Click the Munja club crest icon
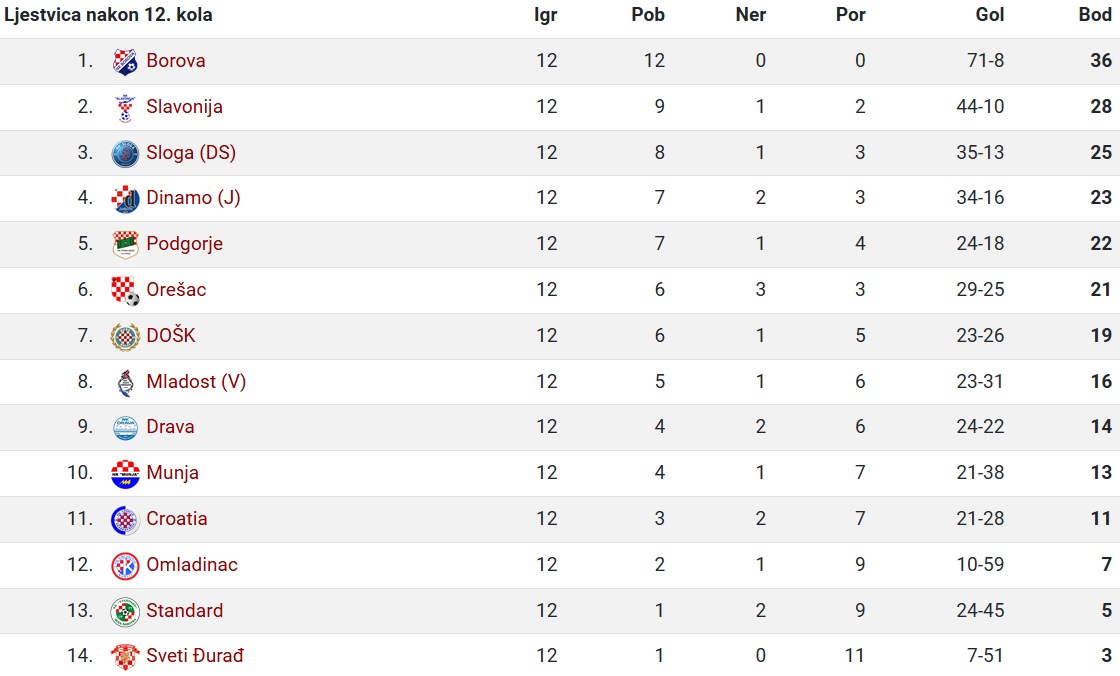This screenshot has height=676, width=1120. point(125,474)
